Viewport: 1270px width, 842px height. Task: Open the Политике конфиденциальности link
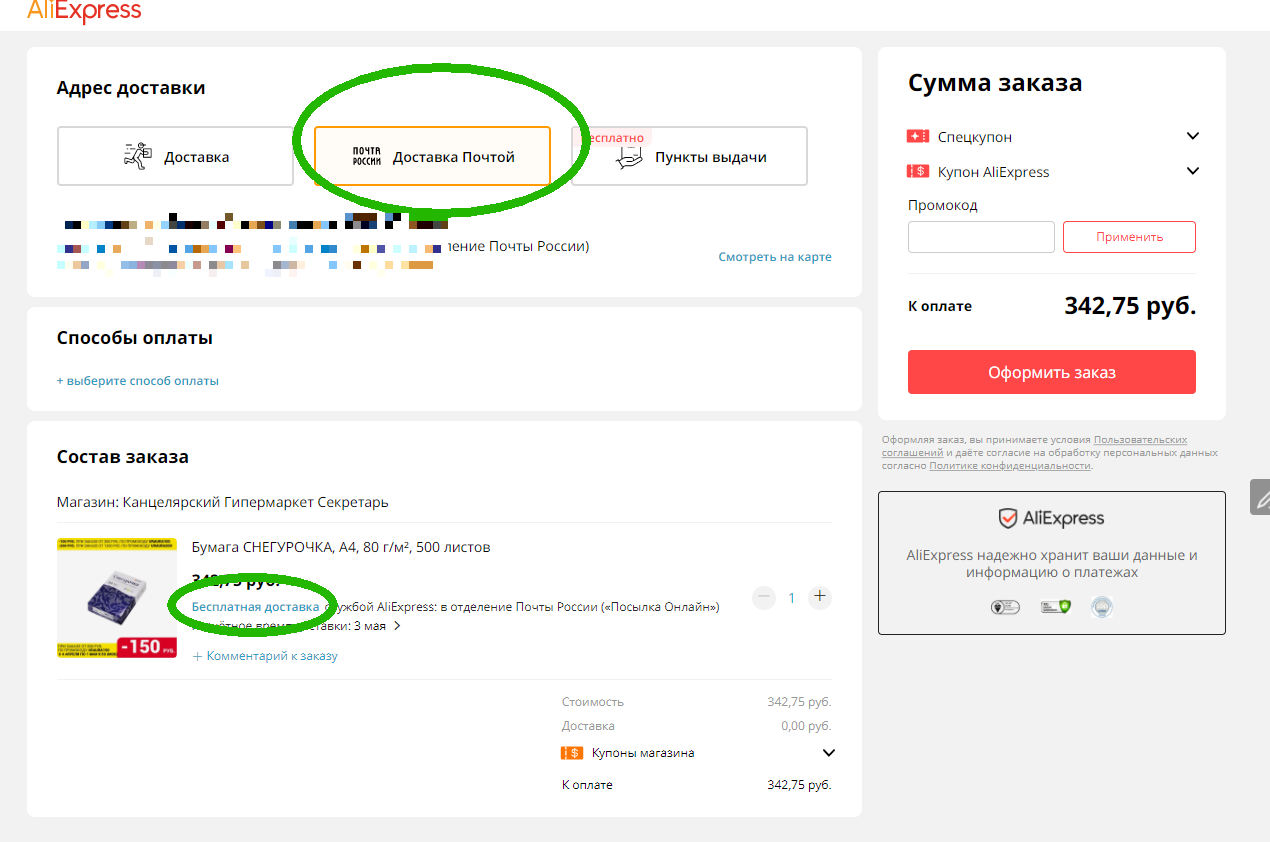coord(1009,466)
